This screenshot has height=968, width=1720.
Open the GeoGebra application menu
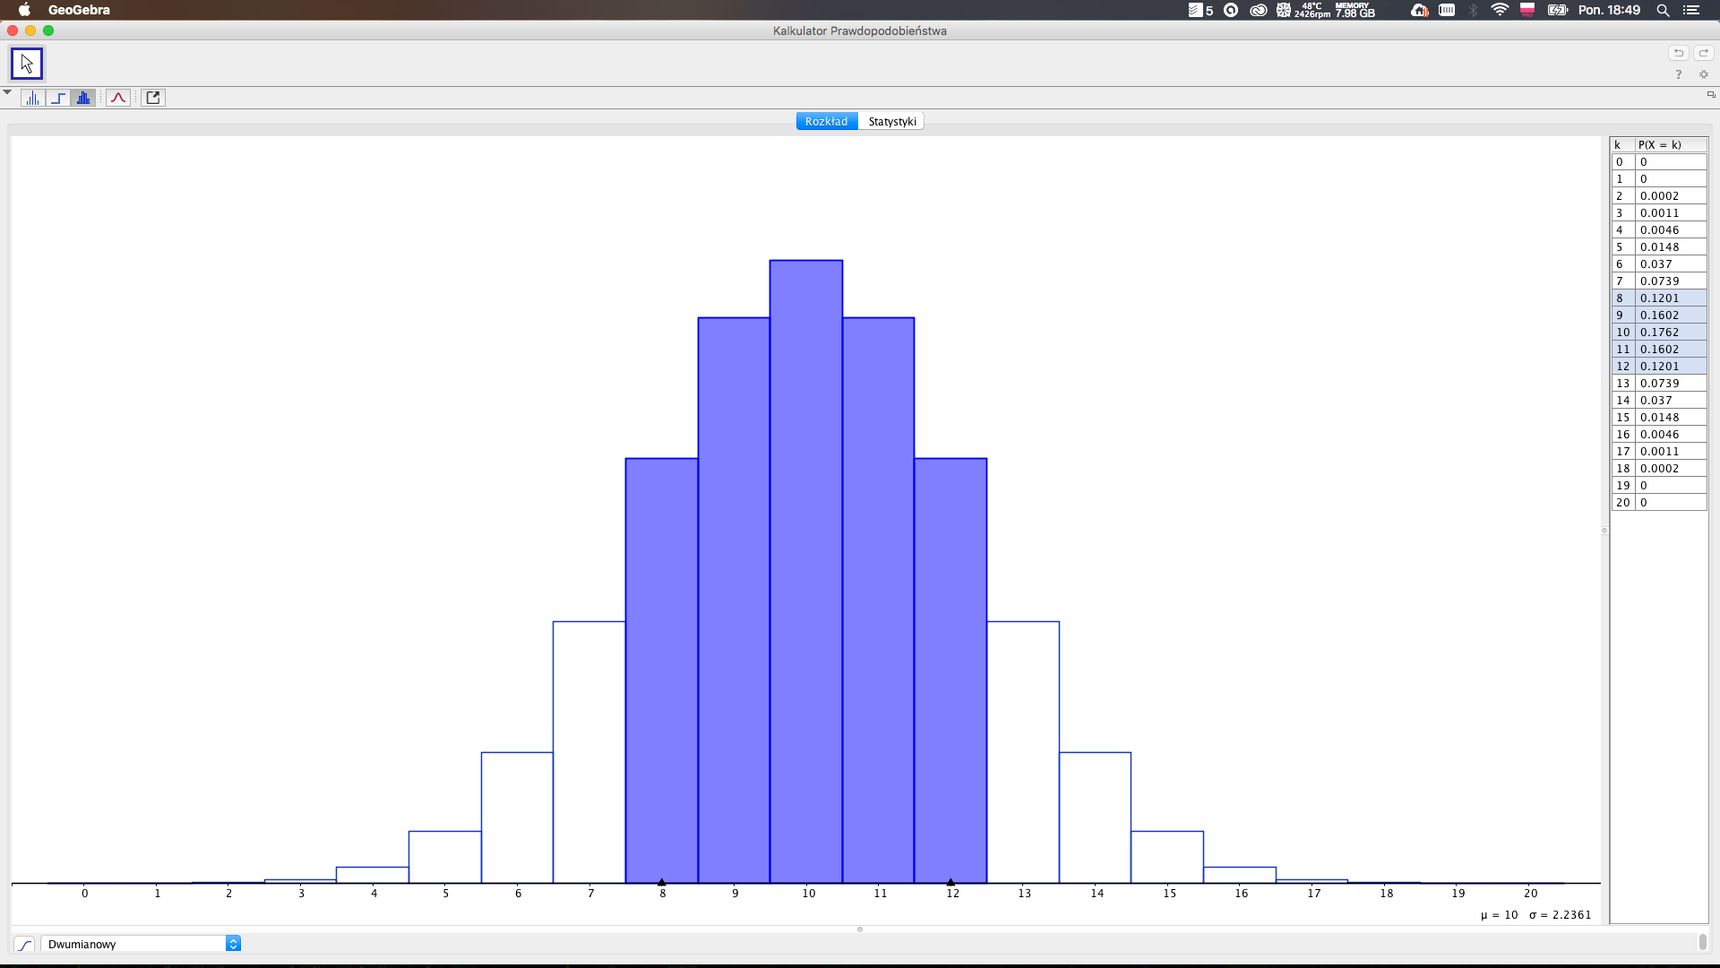point(79,10)
